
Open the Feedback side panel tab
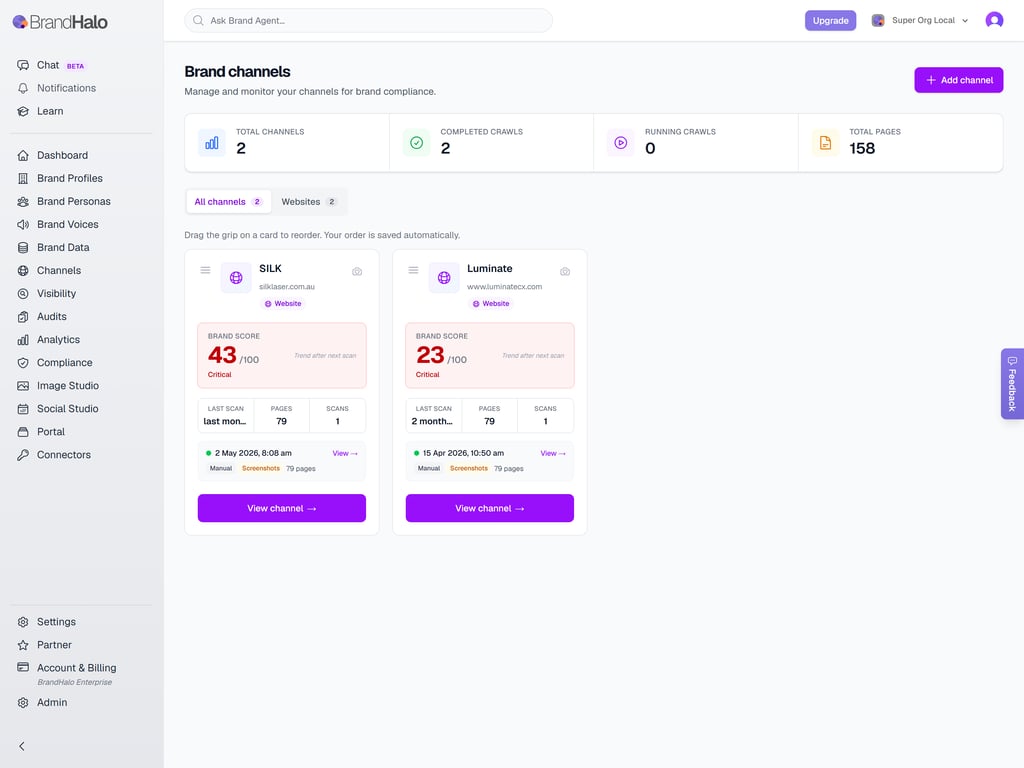(1012, 384)
